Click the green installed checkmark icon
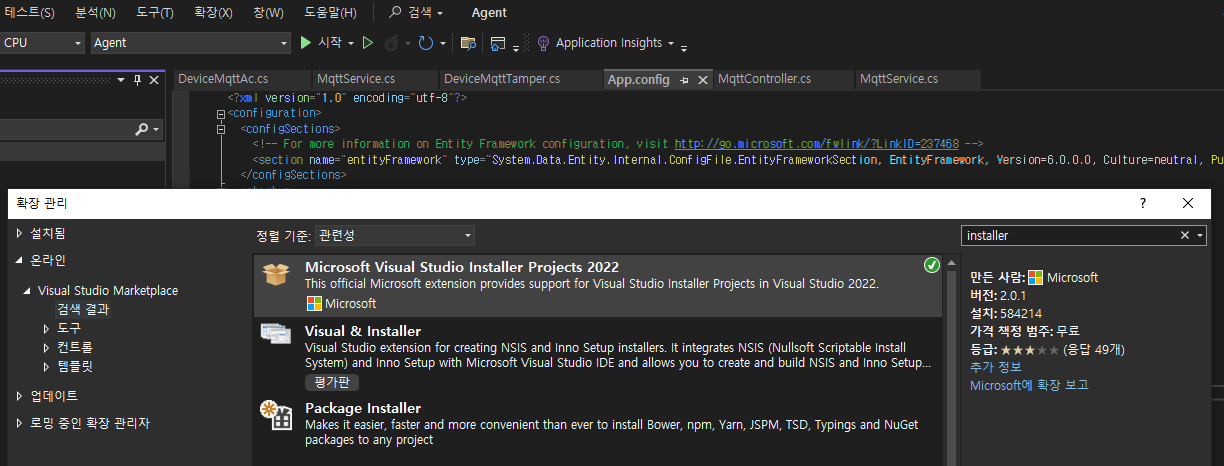 (x=931, y=265)
